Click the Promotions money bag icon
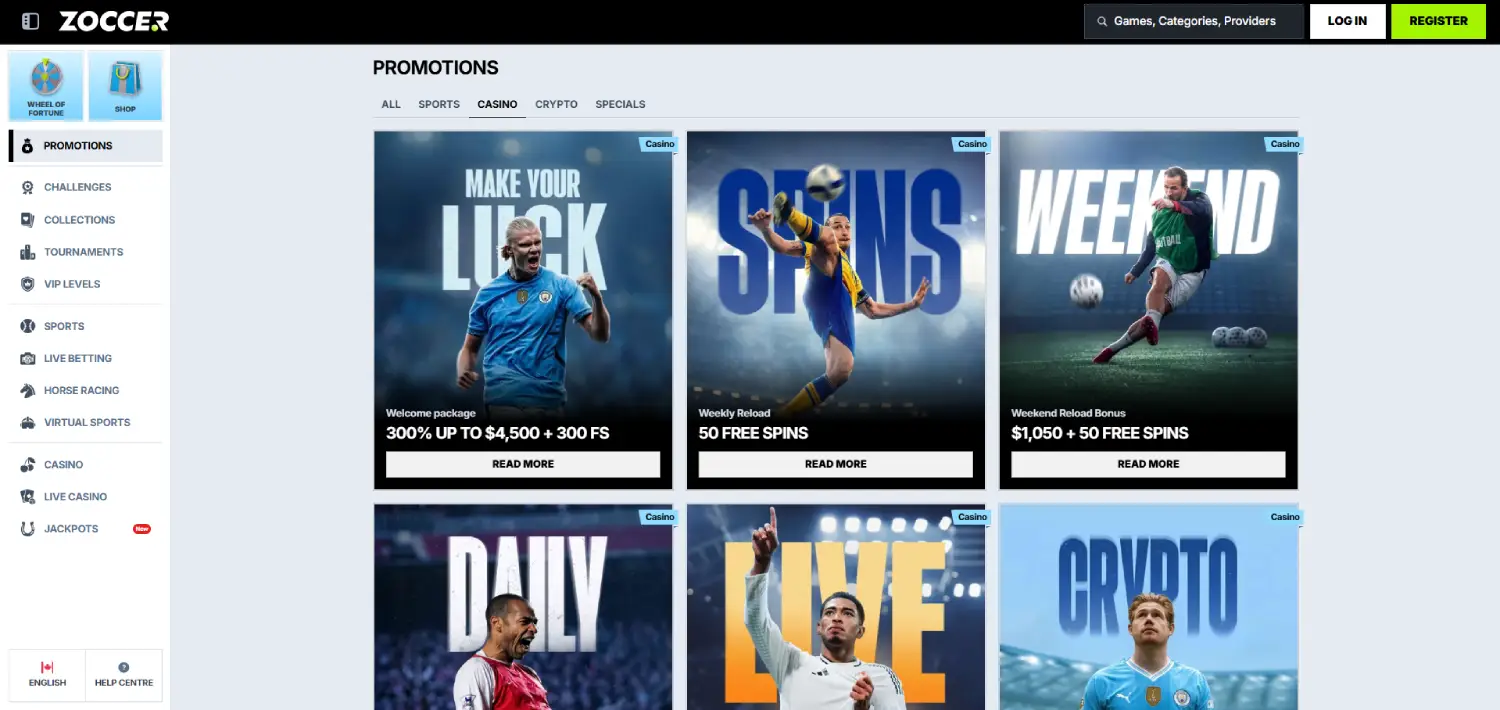Viewport: 1500px width, 710px height. [x=27, y=146]
